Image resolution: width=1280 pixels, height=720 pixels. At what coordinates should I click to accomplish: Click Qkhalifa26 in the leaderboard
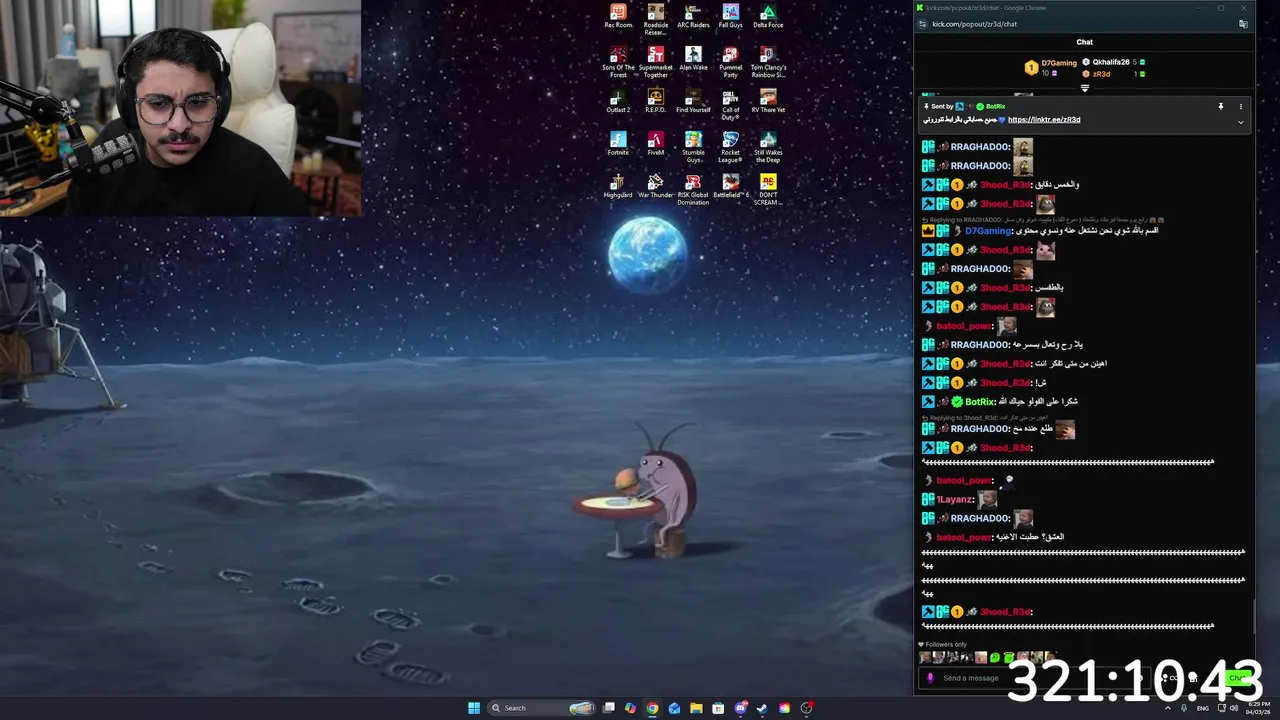[1111, 62]
